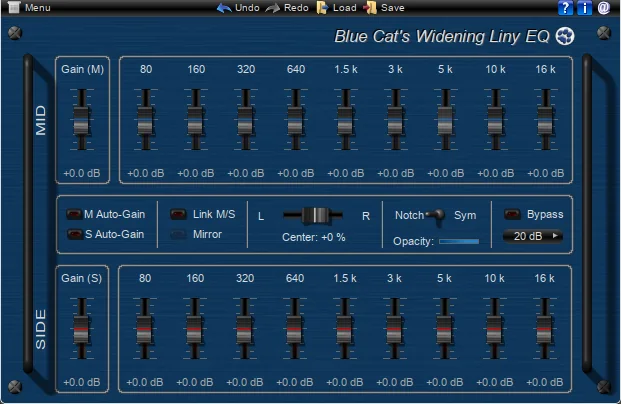Click the Mid 5 k band slider

pyautogui.click(x=445, y=120)
